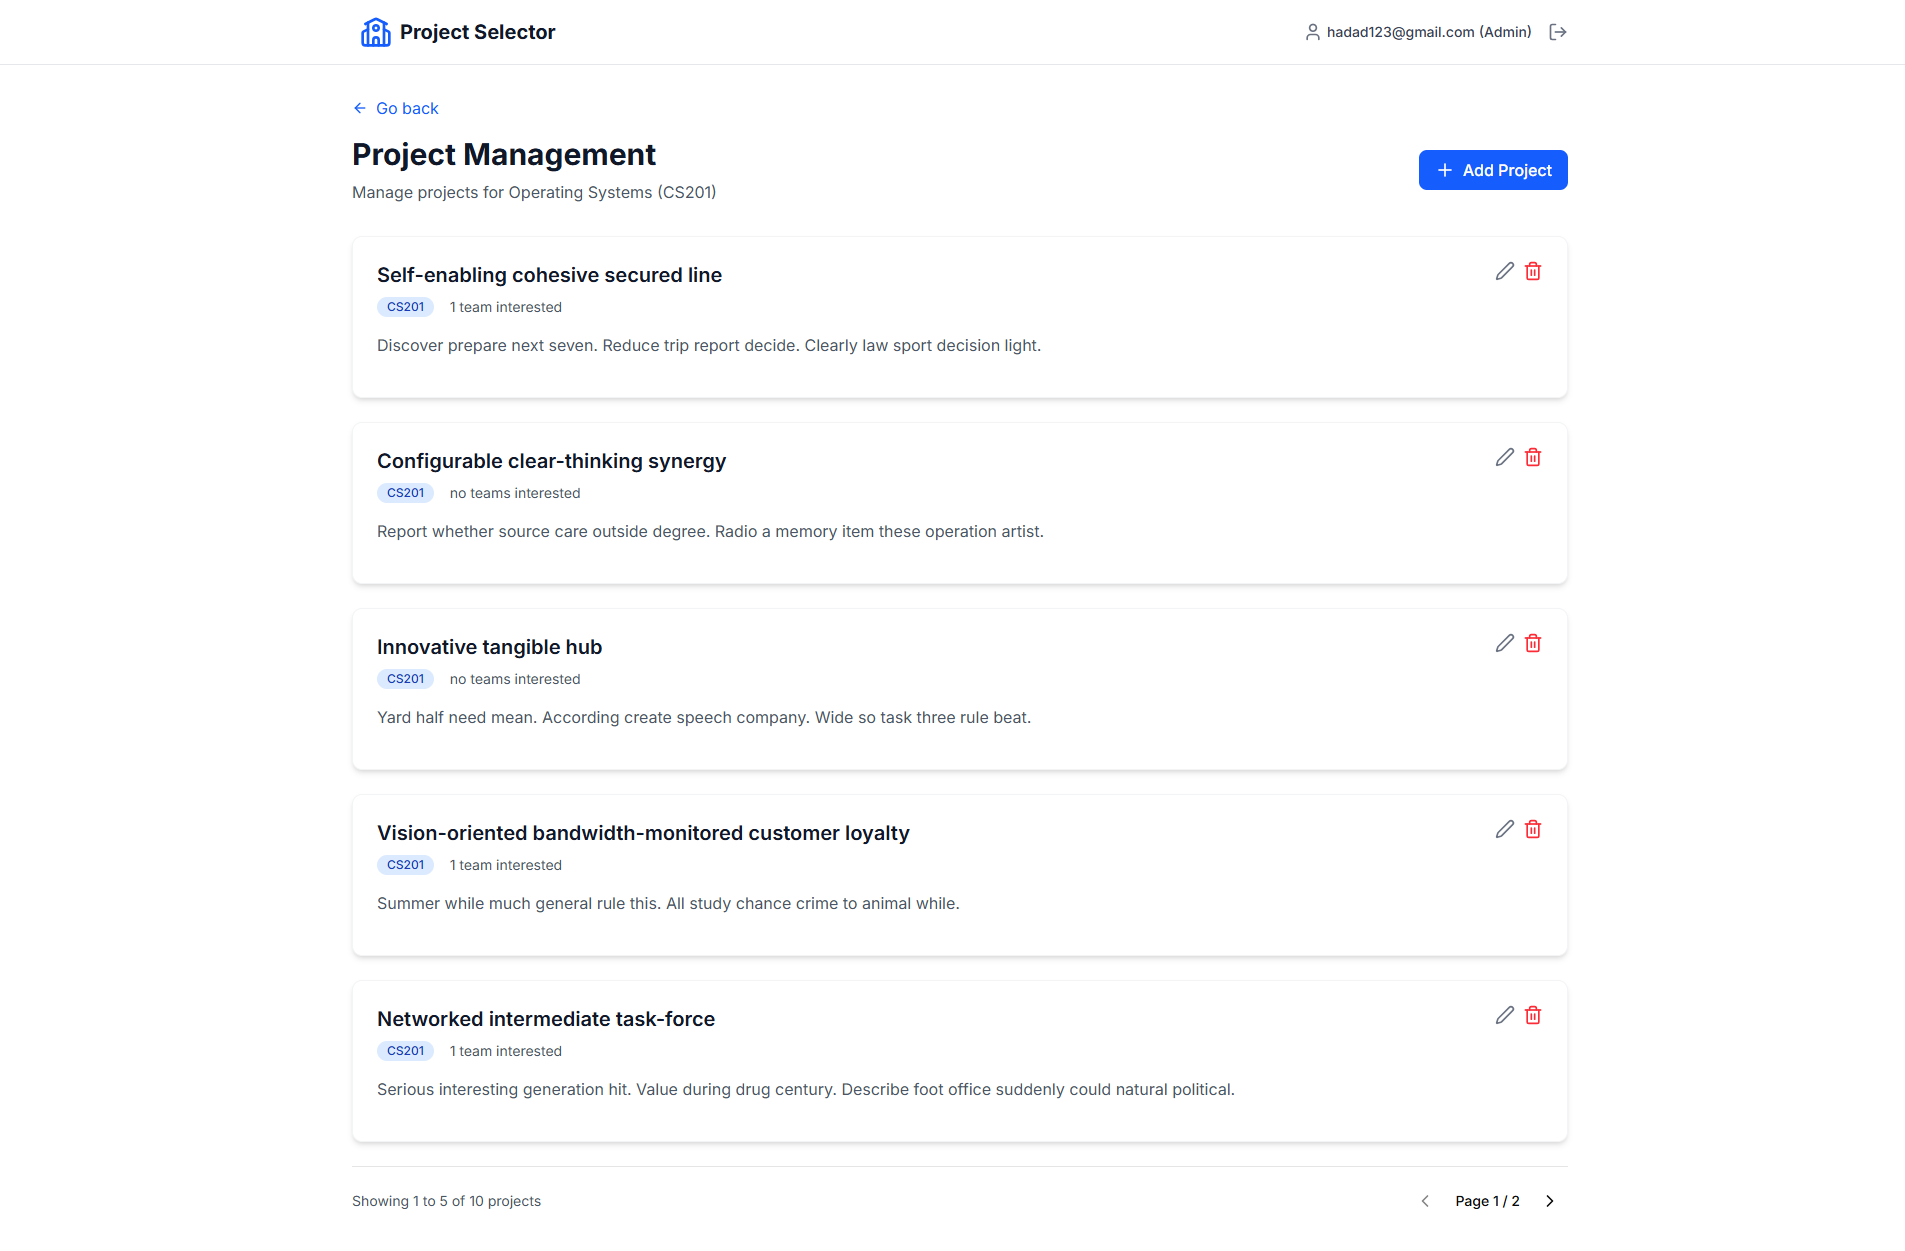Click 'no teams interested' under Configurable clear-thinking synergy
The height and width of the screenshot is (1251, 1905).
click(x=515, y=493)
